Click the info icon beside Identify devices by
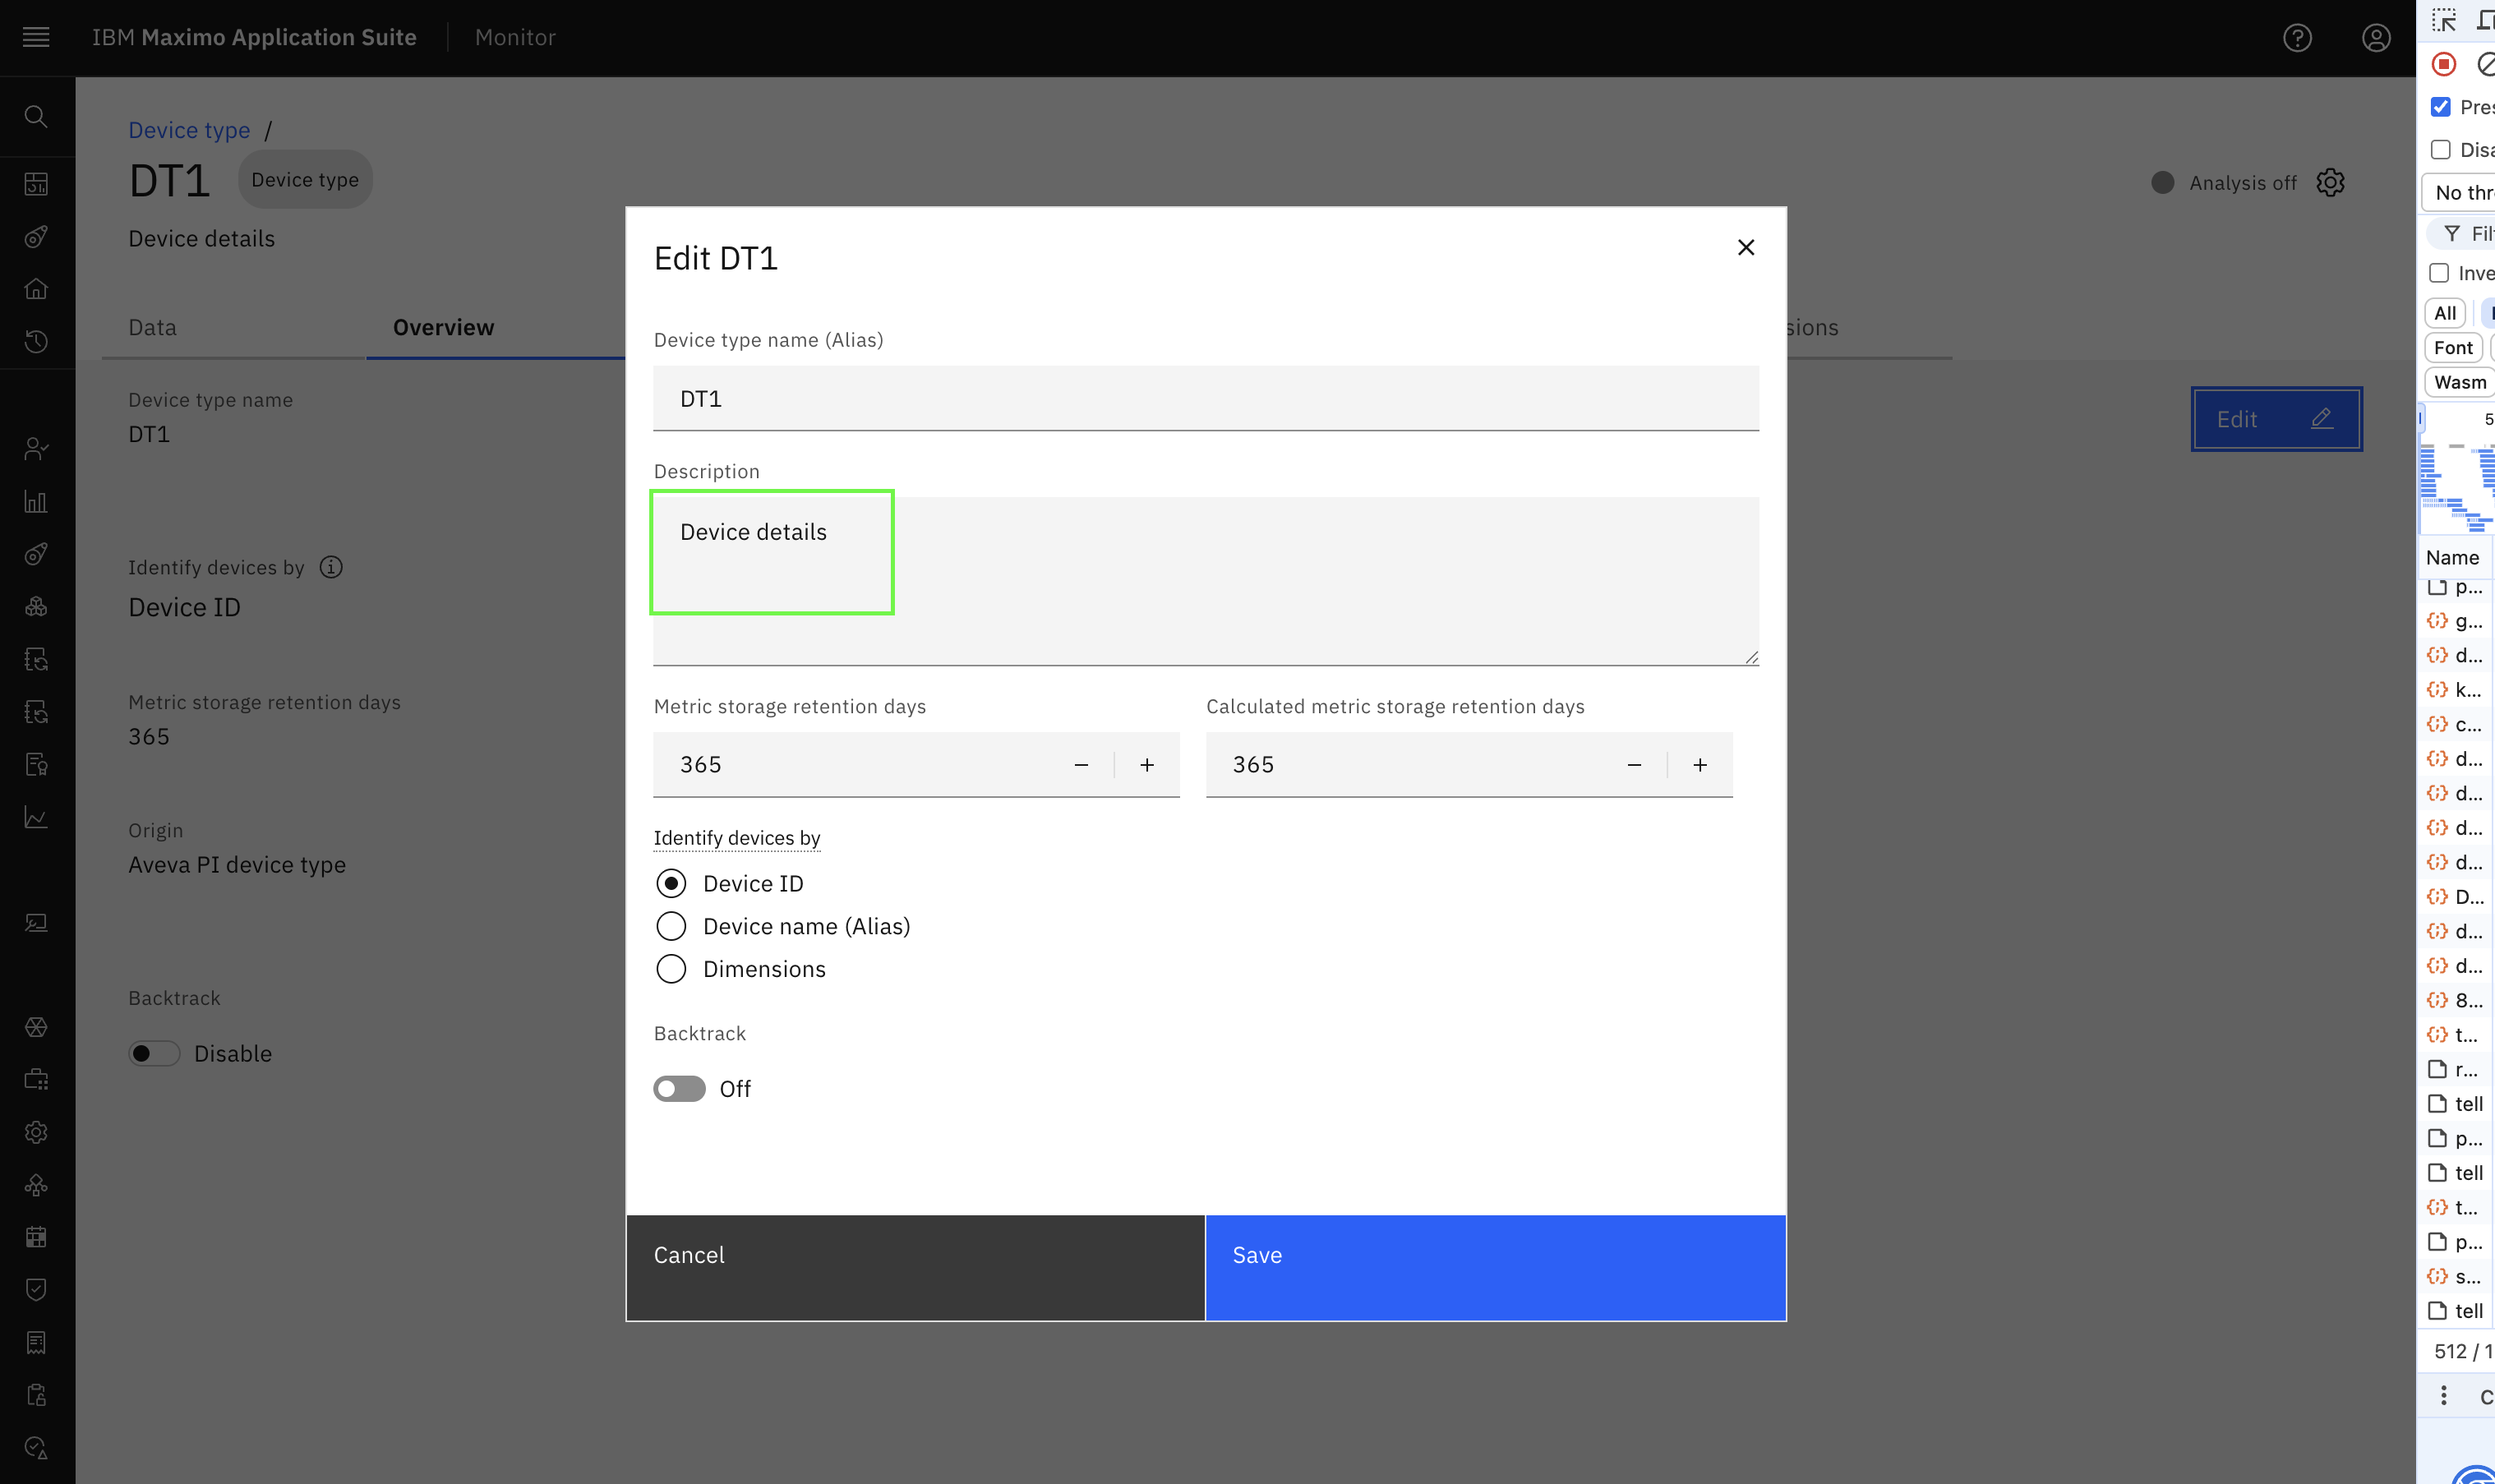 point(331,567)
